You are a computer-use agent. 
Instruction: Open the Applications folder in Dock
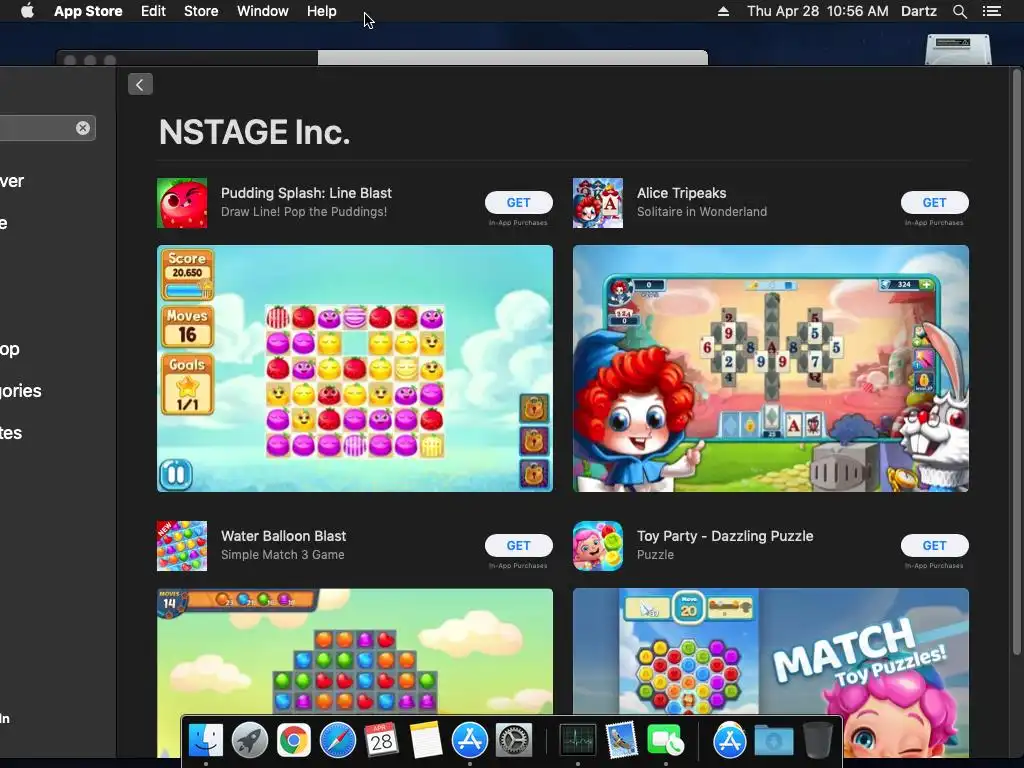(729, 740)
